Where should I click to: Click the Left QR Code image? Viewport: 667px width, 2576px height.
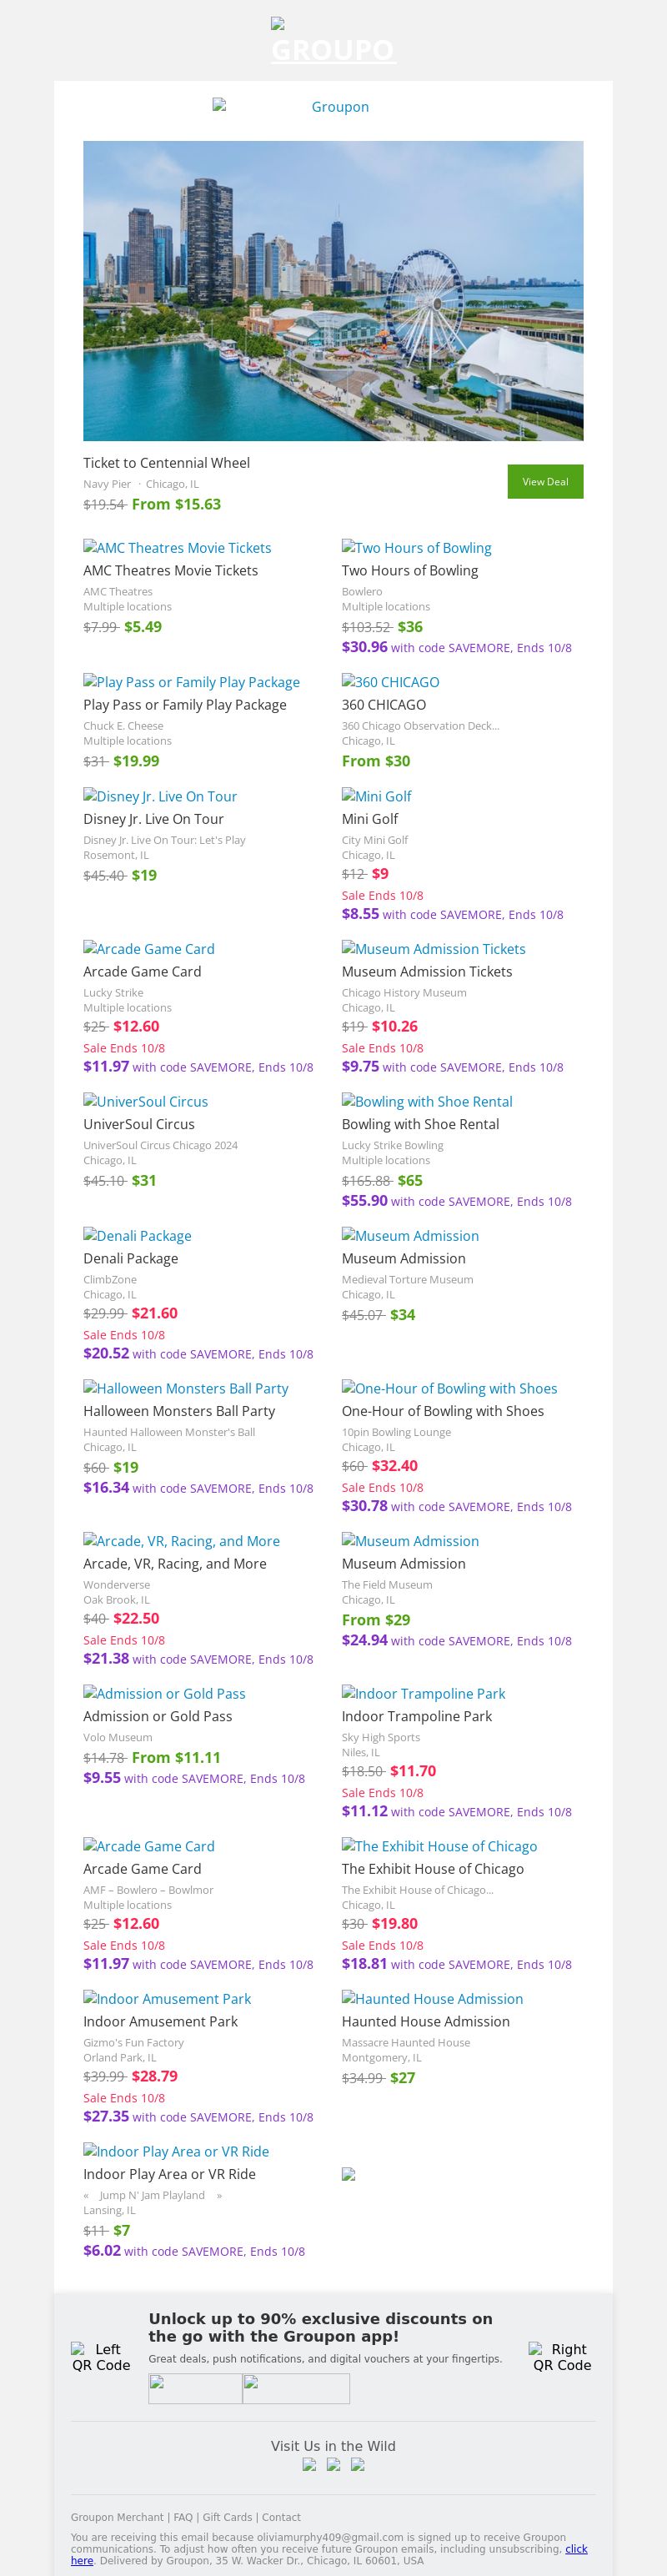click(x=101, y=2357)
